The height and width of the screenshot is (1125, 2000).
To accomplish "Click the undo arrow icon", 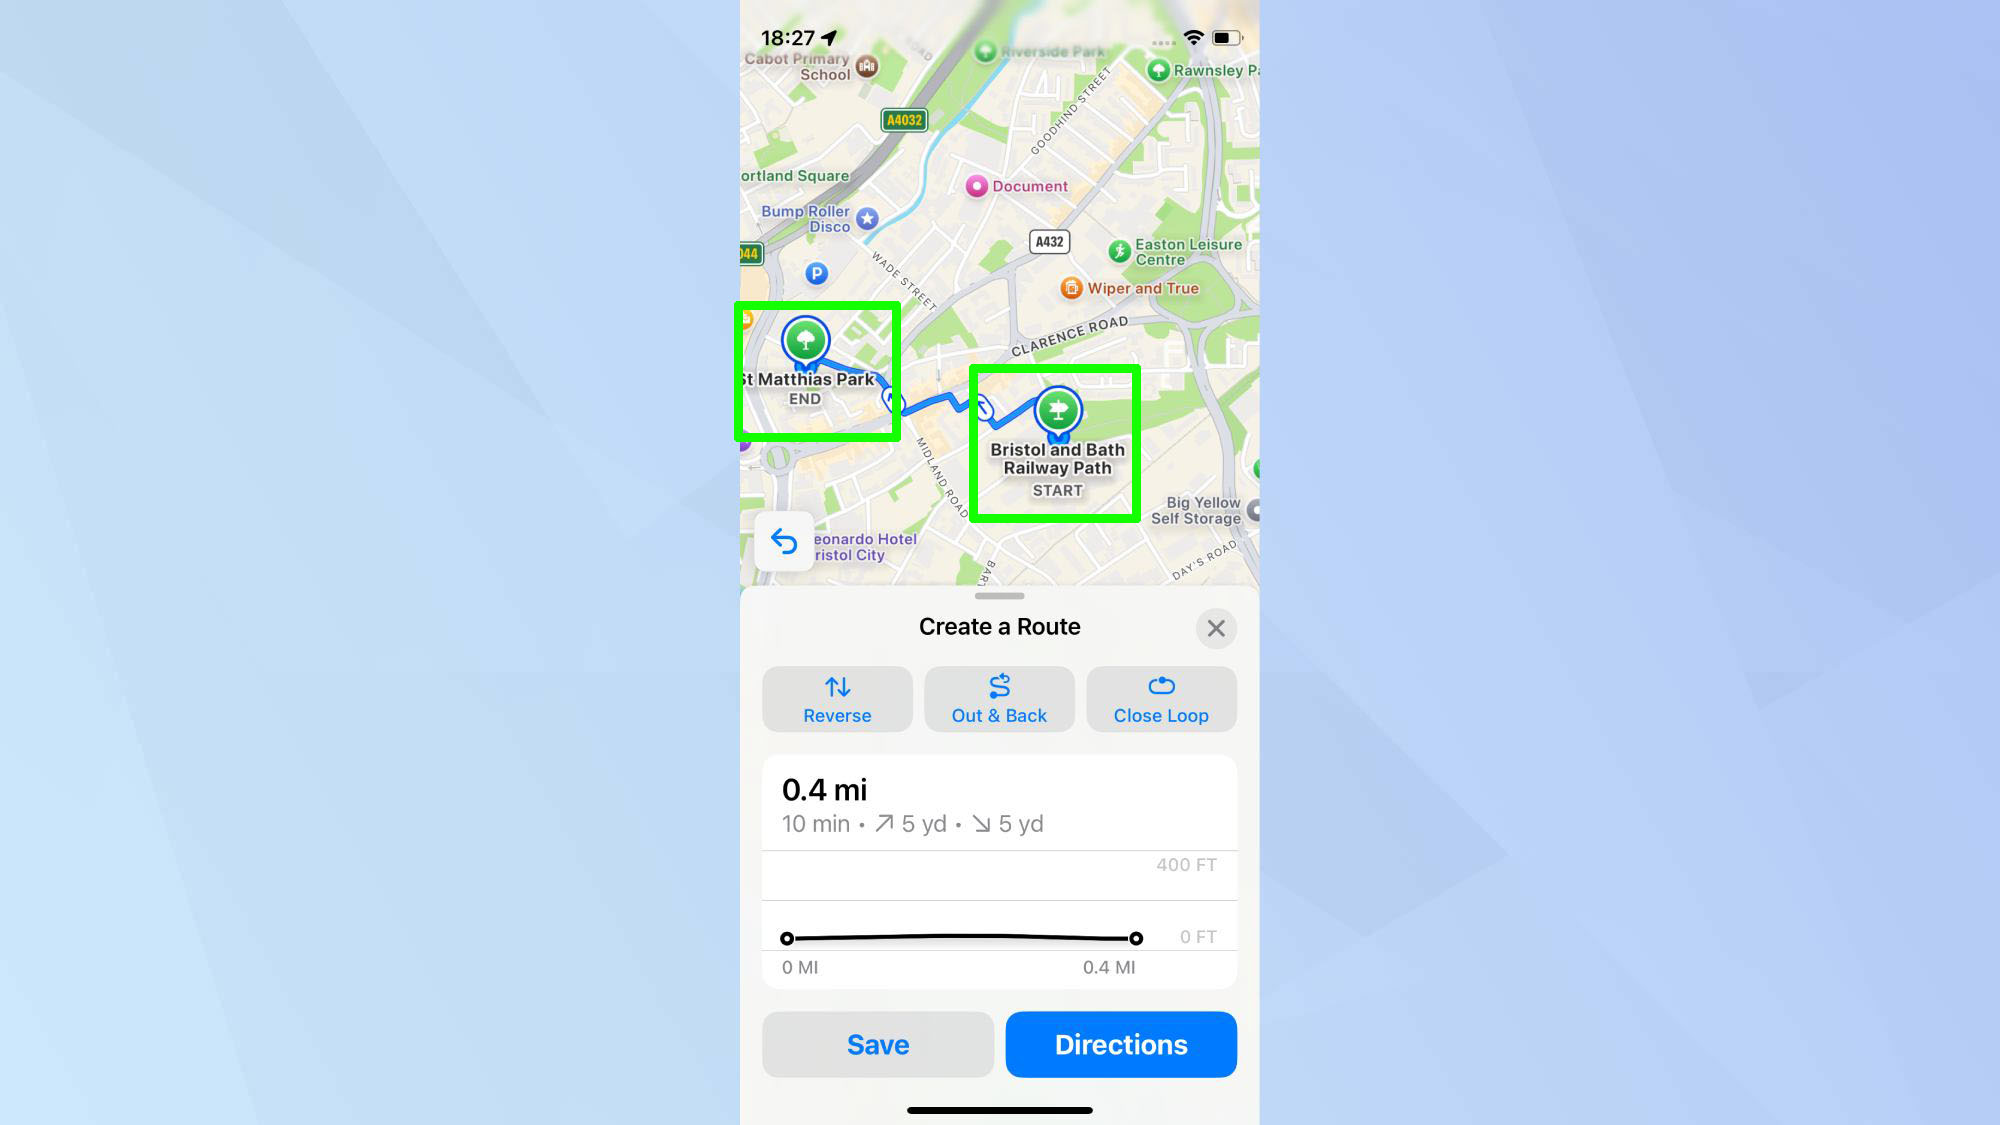I will pyautogui.click(x=782, y=540).
